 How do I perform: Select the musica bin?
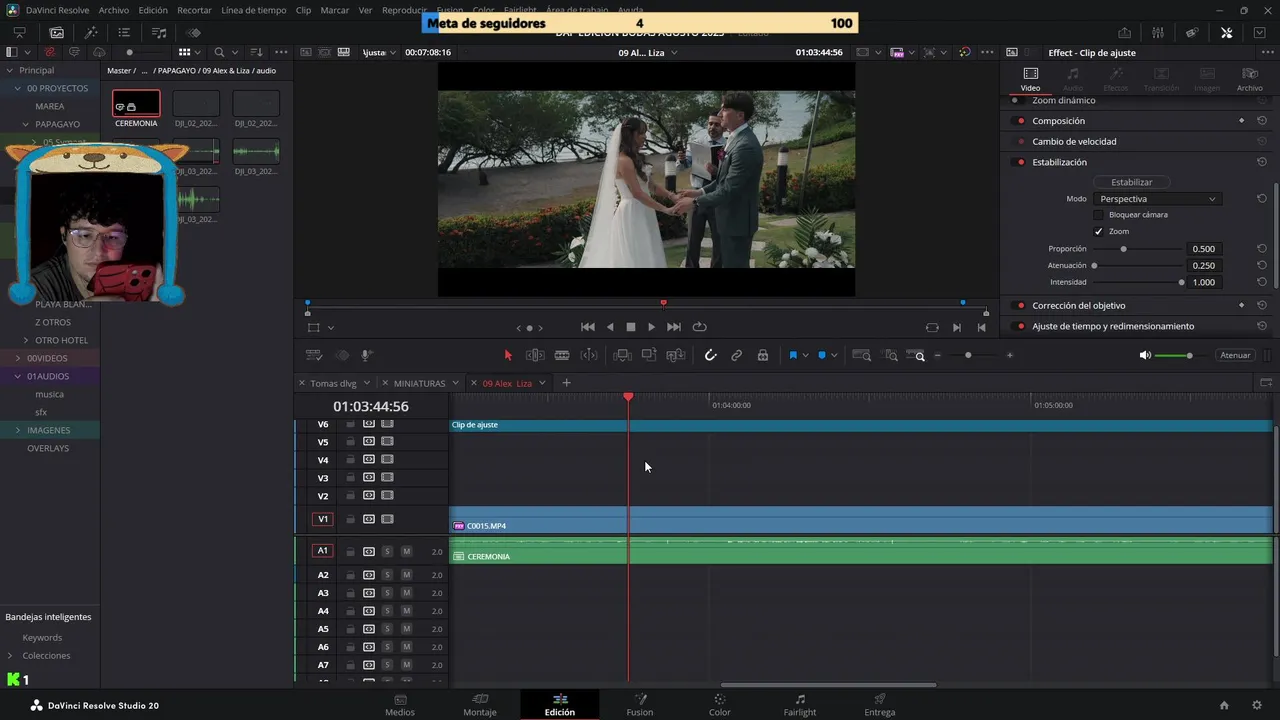click(x=49, y=394)
